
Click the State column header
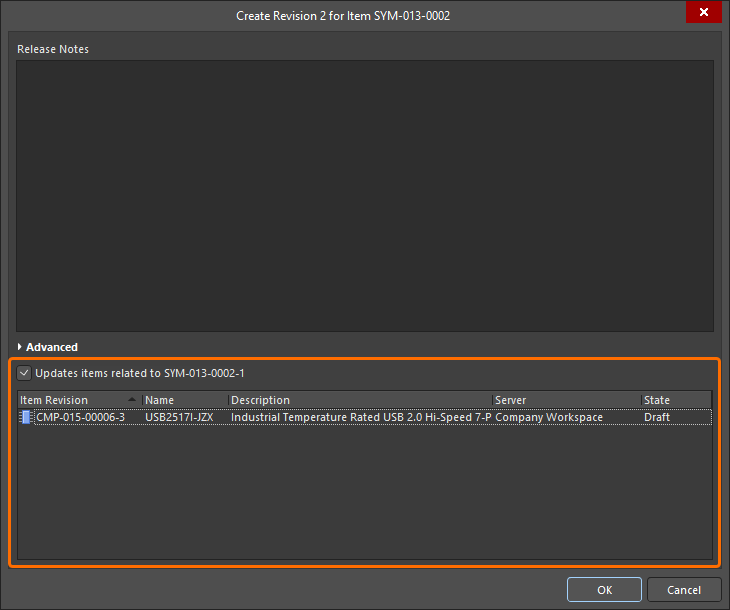(676, 400)
